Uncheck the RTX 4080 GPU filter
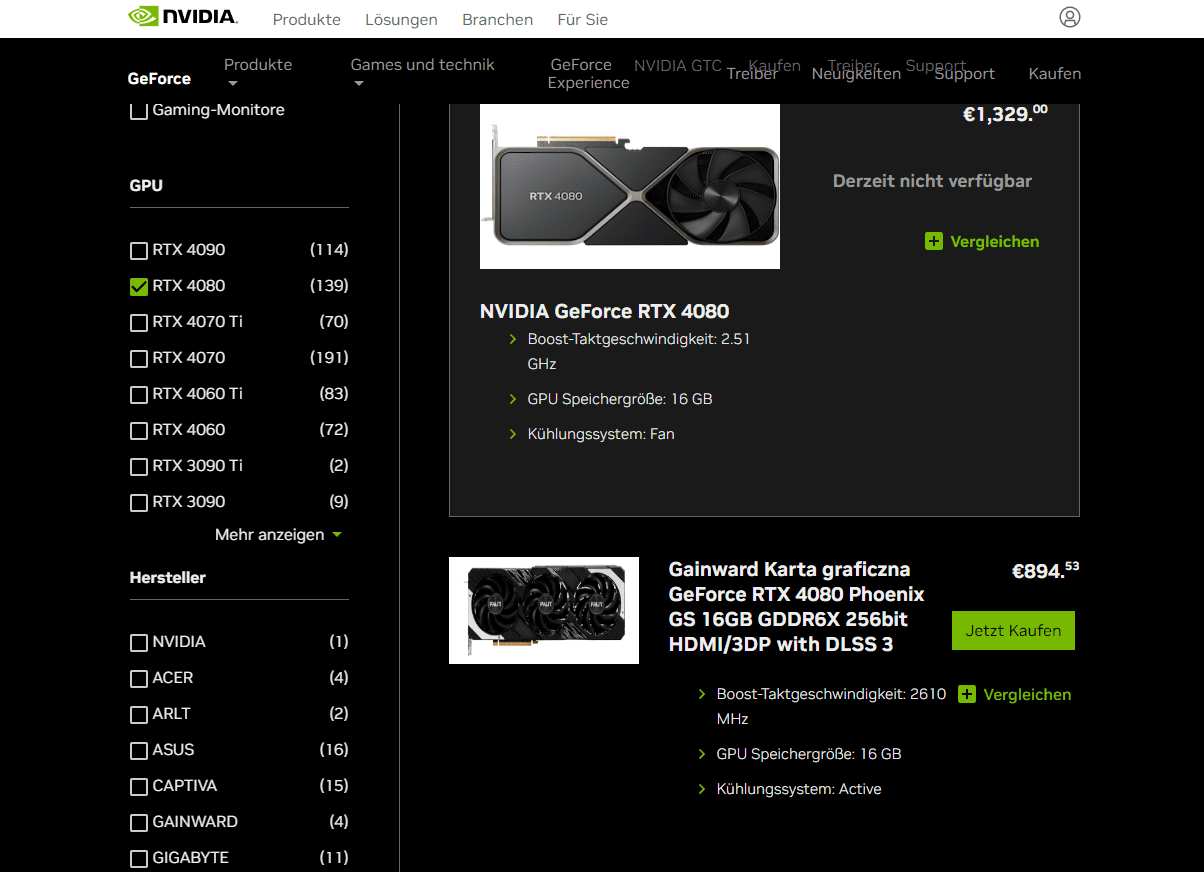The width and height of the screenshot is (1204, 872). click(x=139, y=286)
